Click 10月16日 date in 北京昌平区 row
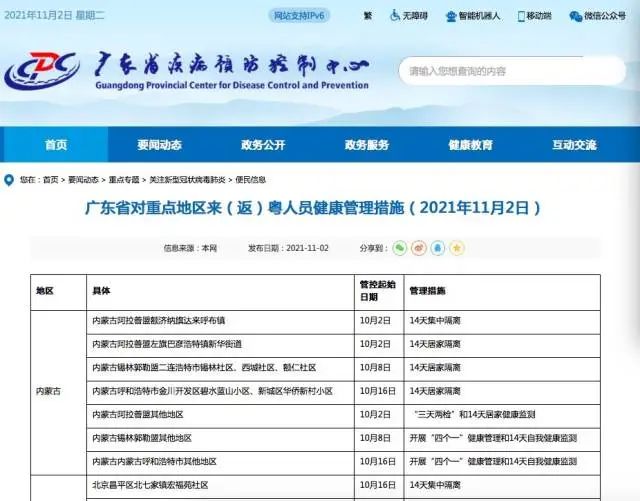Screen dimensions: 640x501 tap(378, 485)
